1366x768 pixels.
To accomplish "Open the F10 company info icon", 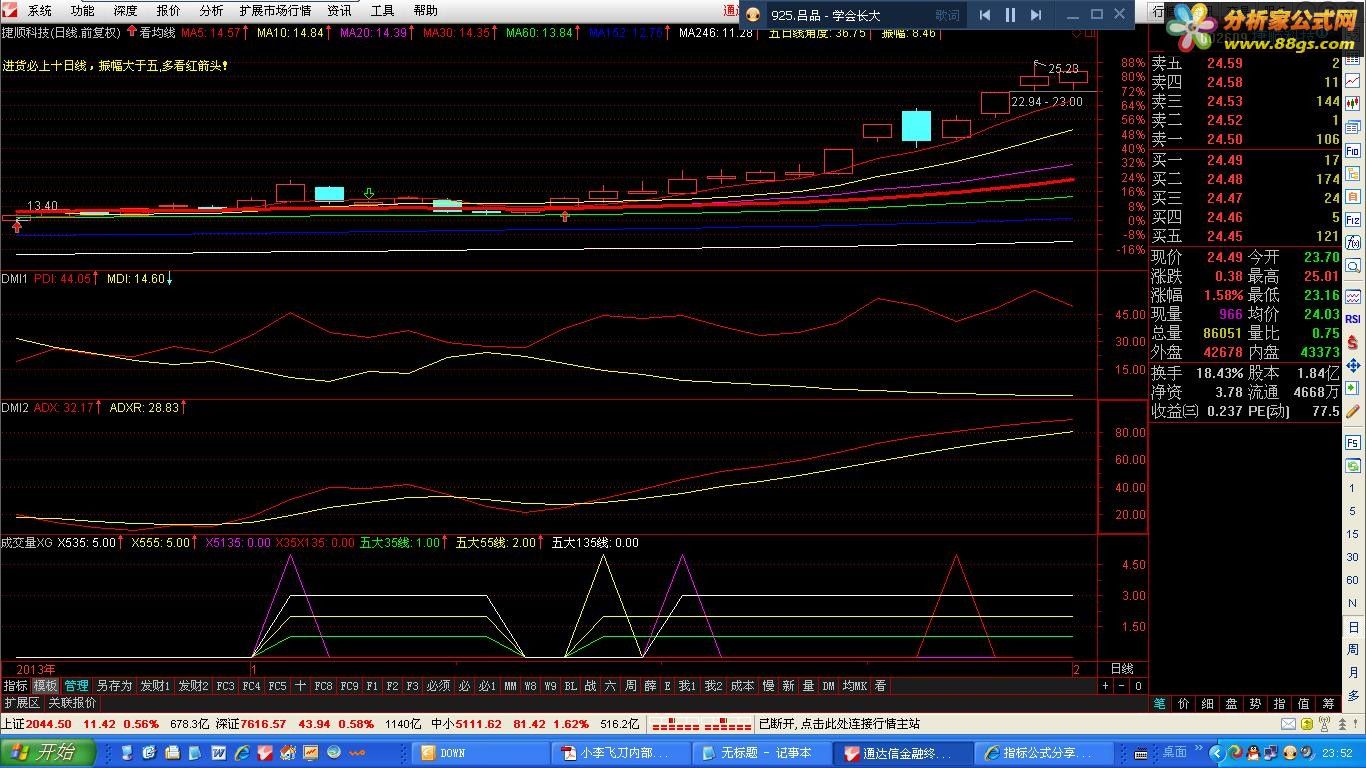I will click(1353, 149).
